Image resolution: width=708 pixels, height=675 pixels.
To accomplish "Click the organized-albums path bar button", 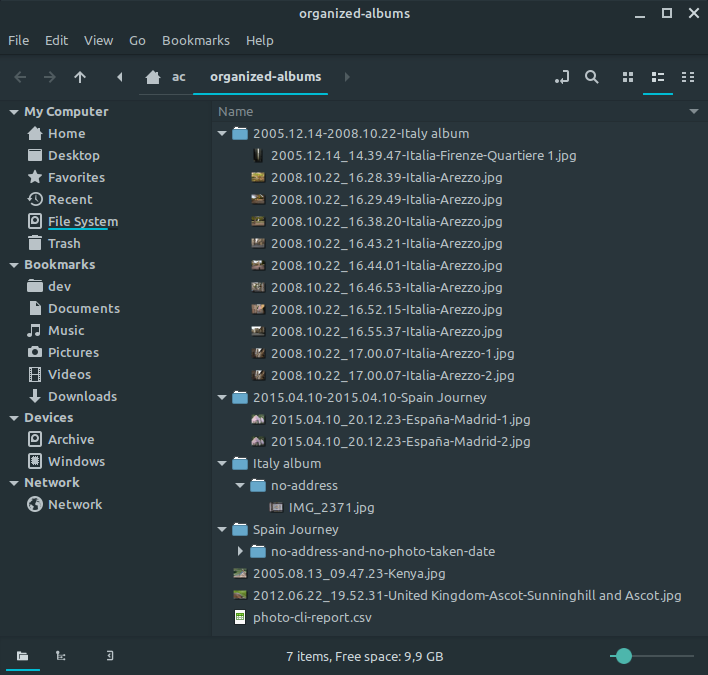I will [266, 77].
